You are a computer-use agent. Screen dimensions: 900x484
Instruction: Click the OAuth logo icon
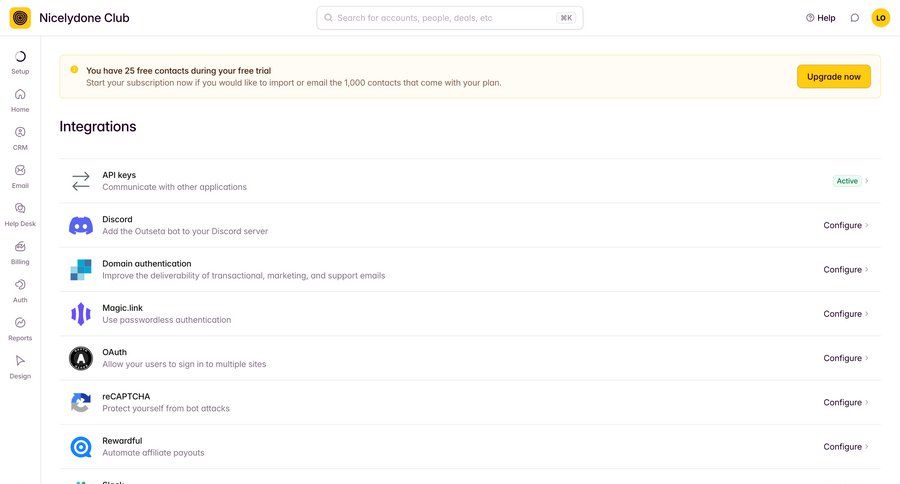pyautogui.click(x=81, y=358)
